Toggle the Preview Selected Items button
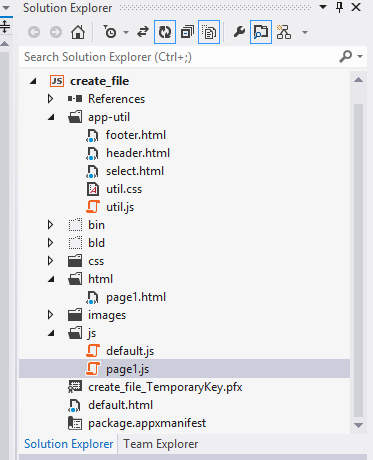 click(261, 32)
